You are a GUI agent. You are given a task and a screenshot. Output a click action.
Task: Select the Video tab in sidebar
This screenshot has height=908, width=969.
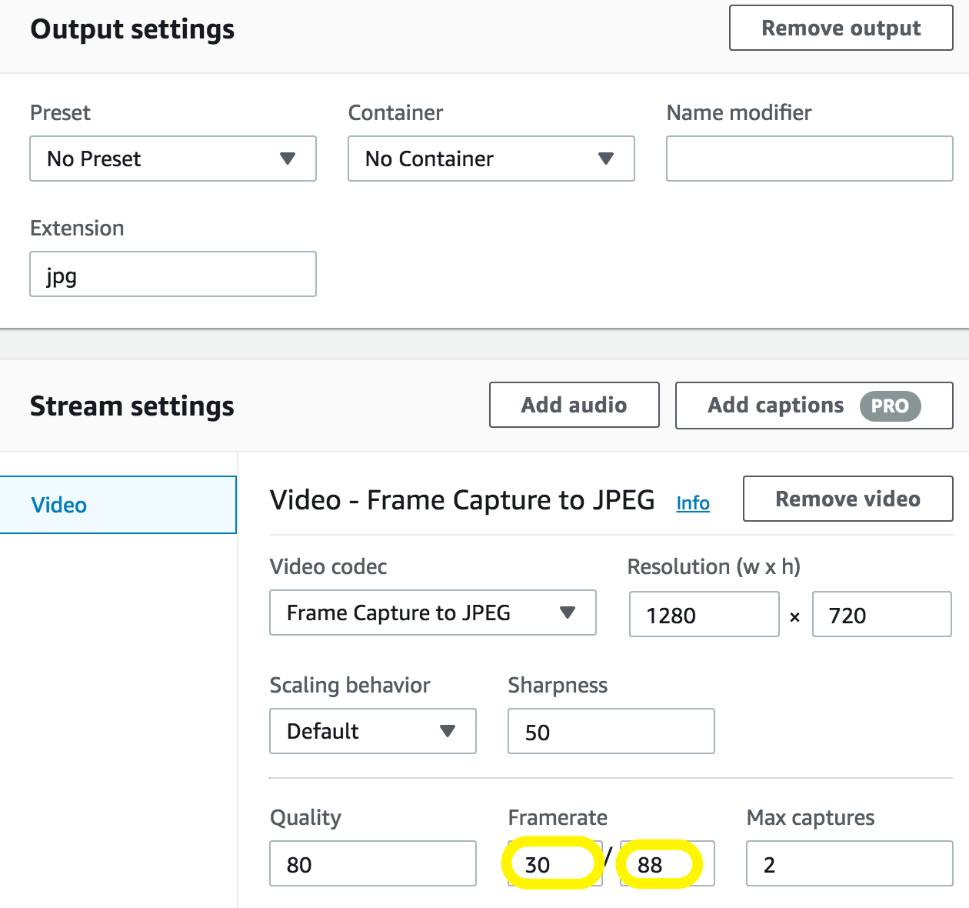[x=118, y=504]
